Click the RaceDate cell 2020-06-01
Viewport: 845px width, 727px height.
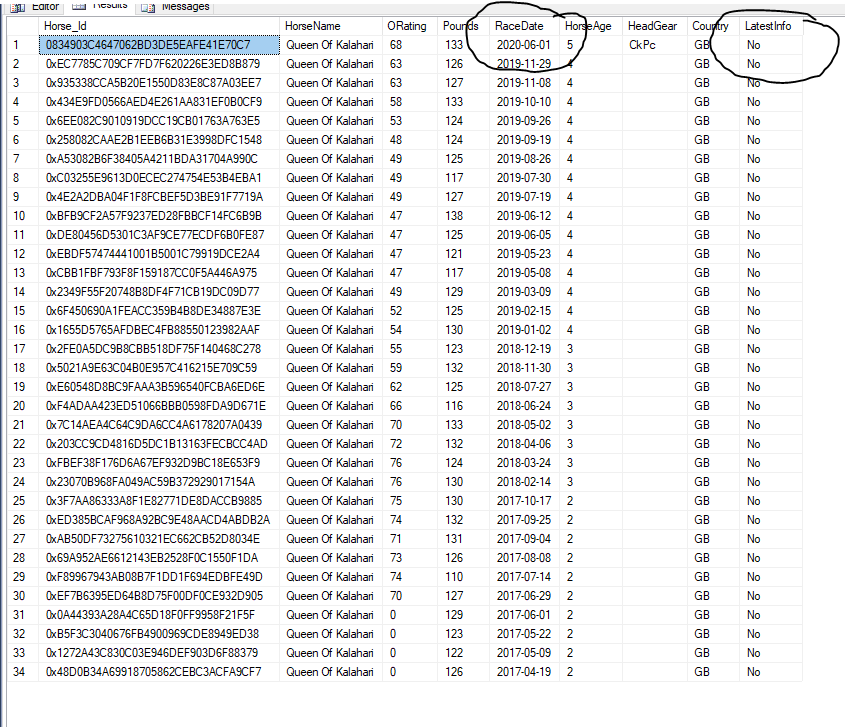[x=524, y=45]
